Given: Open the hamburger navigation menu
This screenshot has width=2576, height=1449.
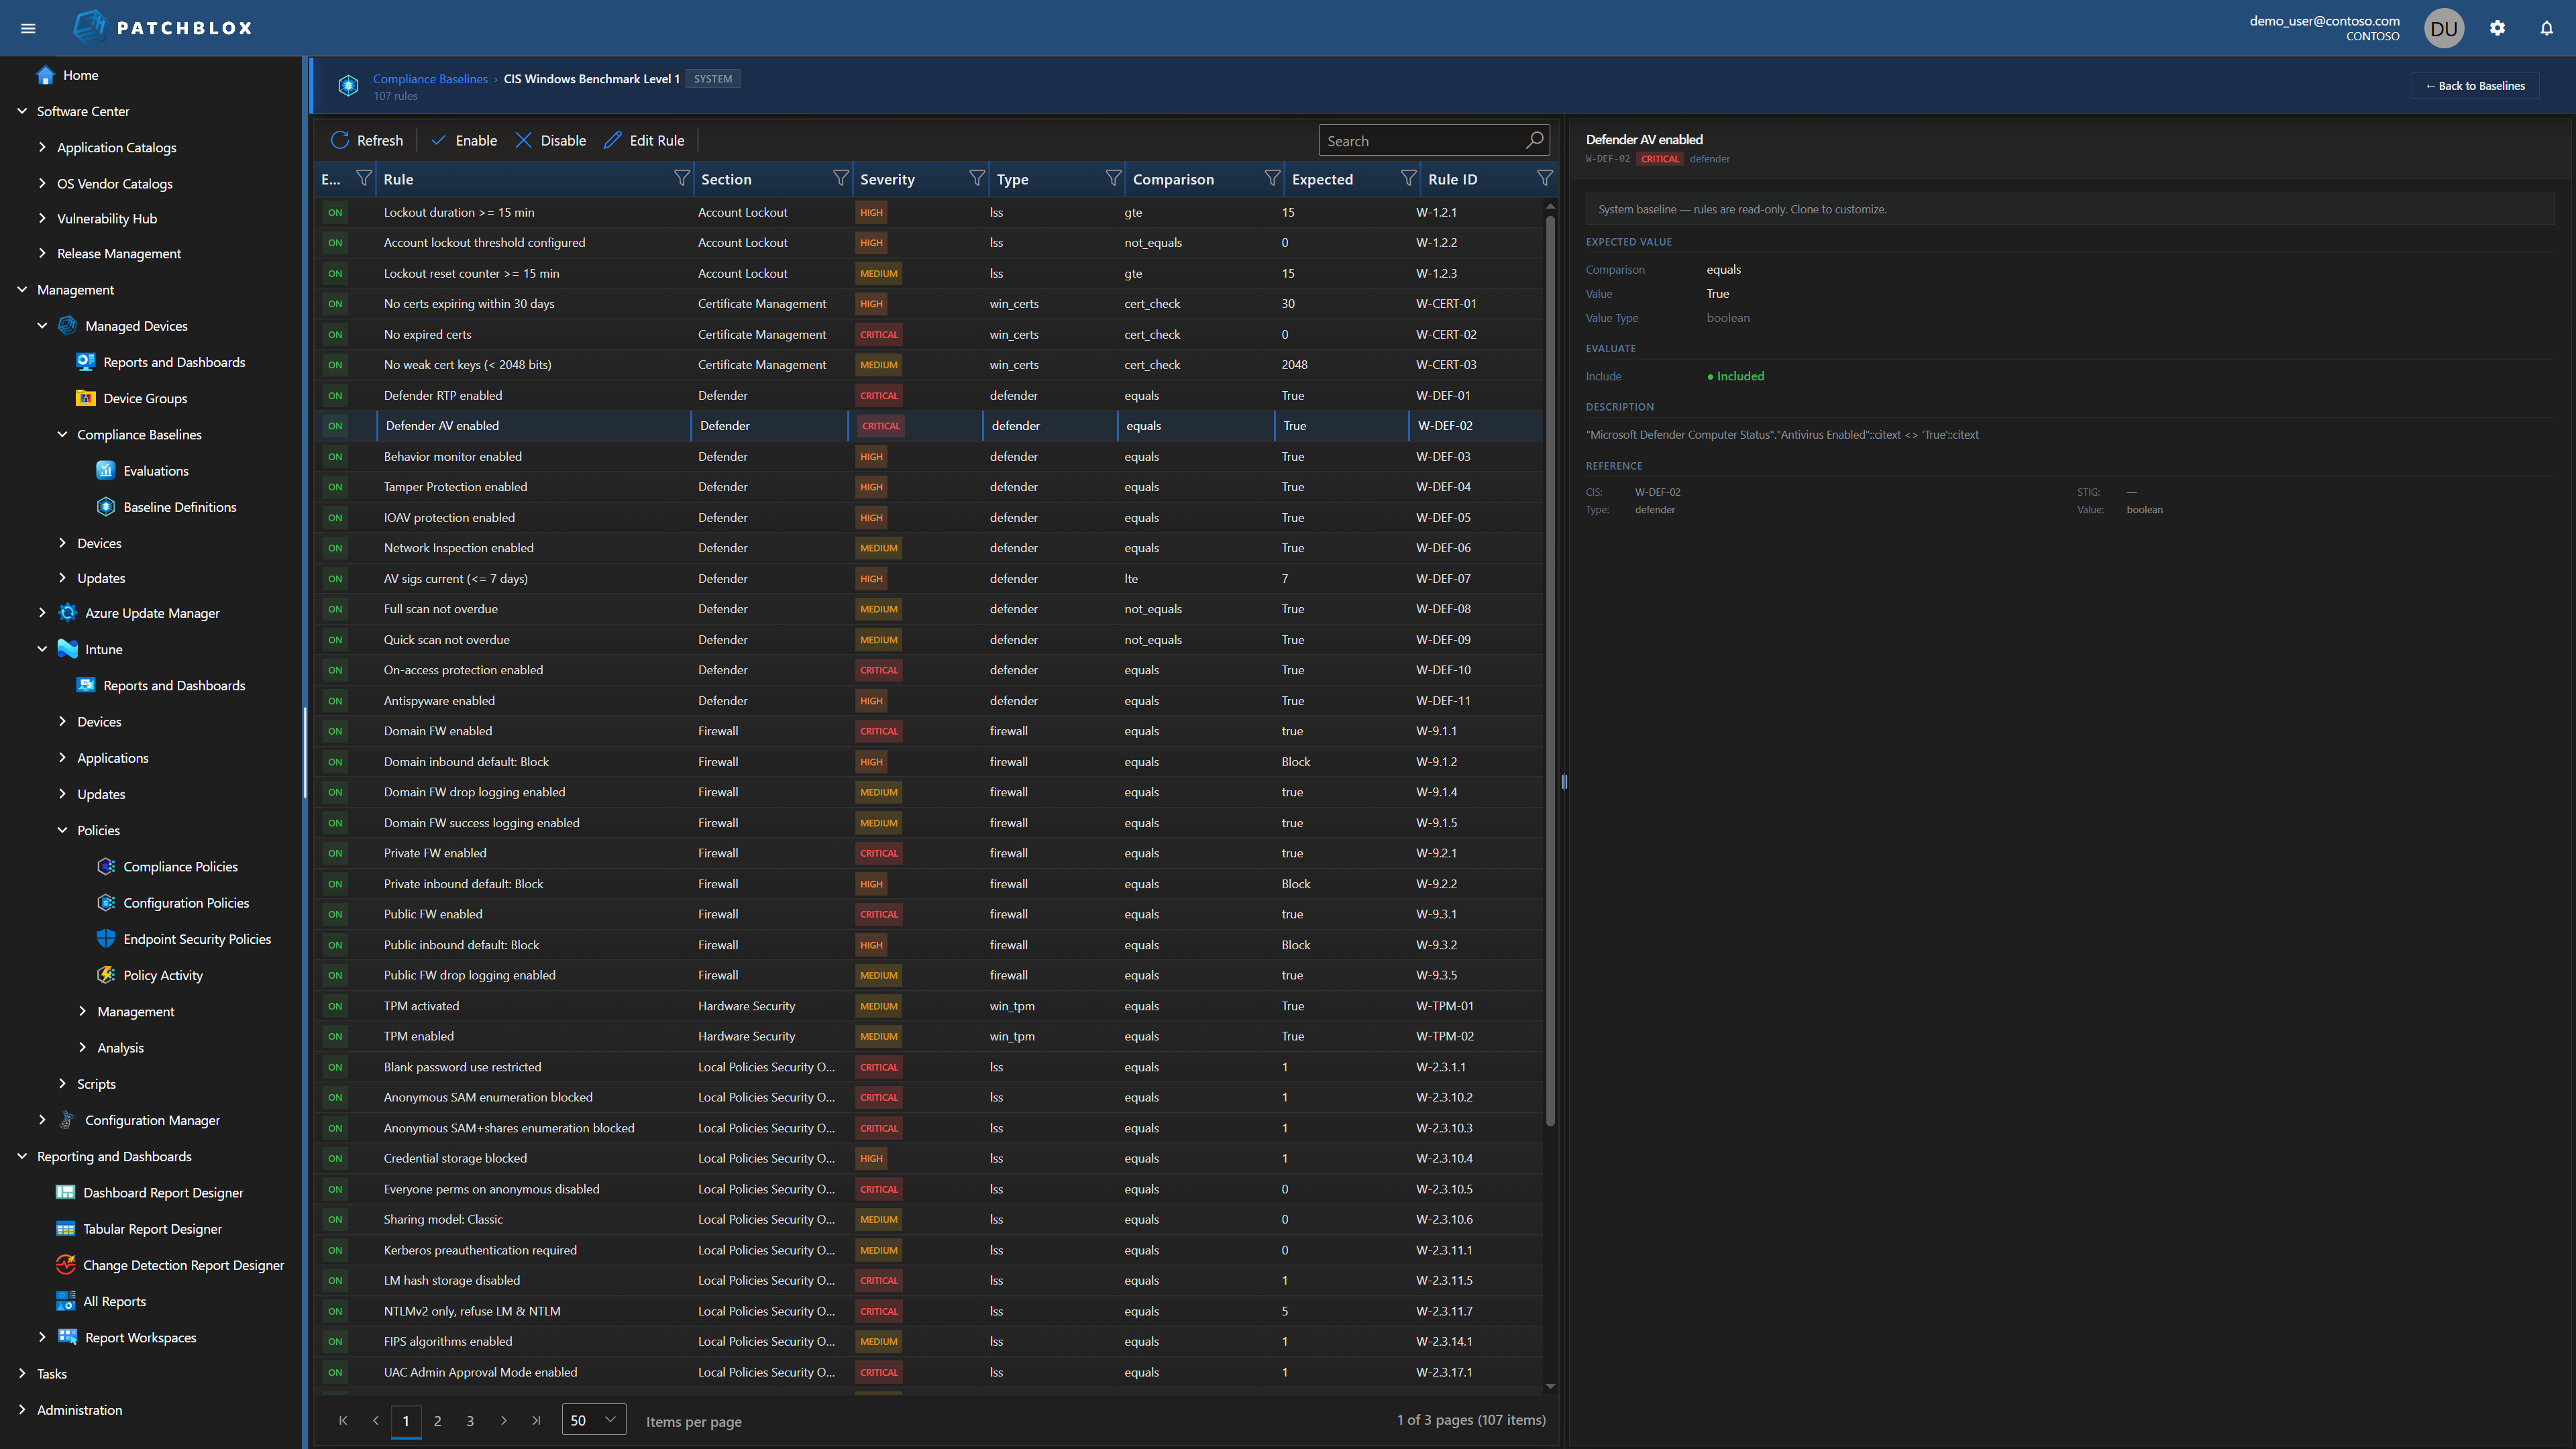Looking at the screenshot, I should pyautogui.click(x=28, y=27).
